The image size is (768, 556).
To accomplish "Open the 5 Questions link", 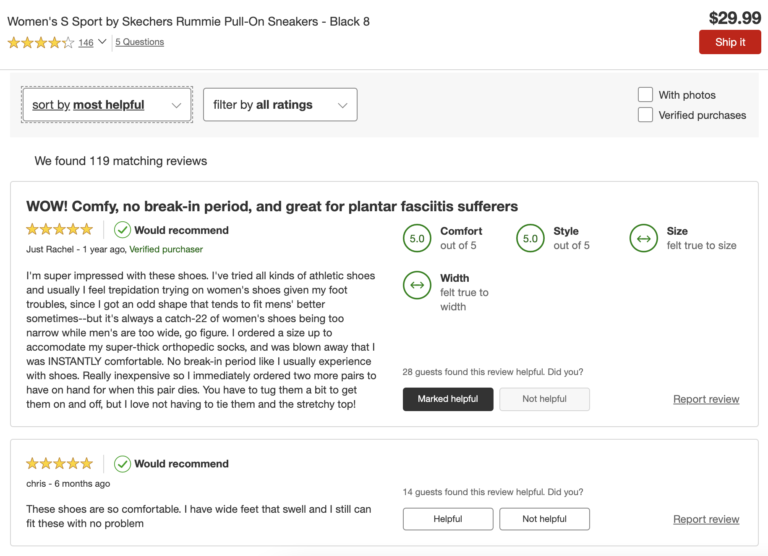I will click(139, 42).
